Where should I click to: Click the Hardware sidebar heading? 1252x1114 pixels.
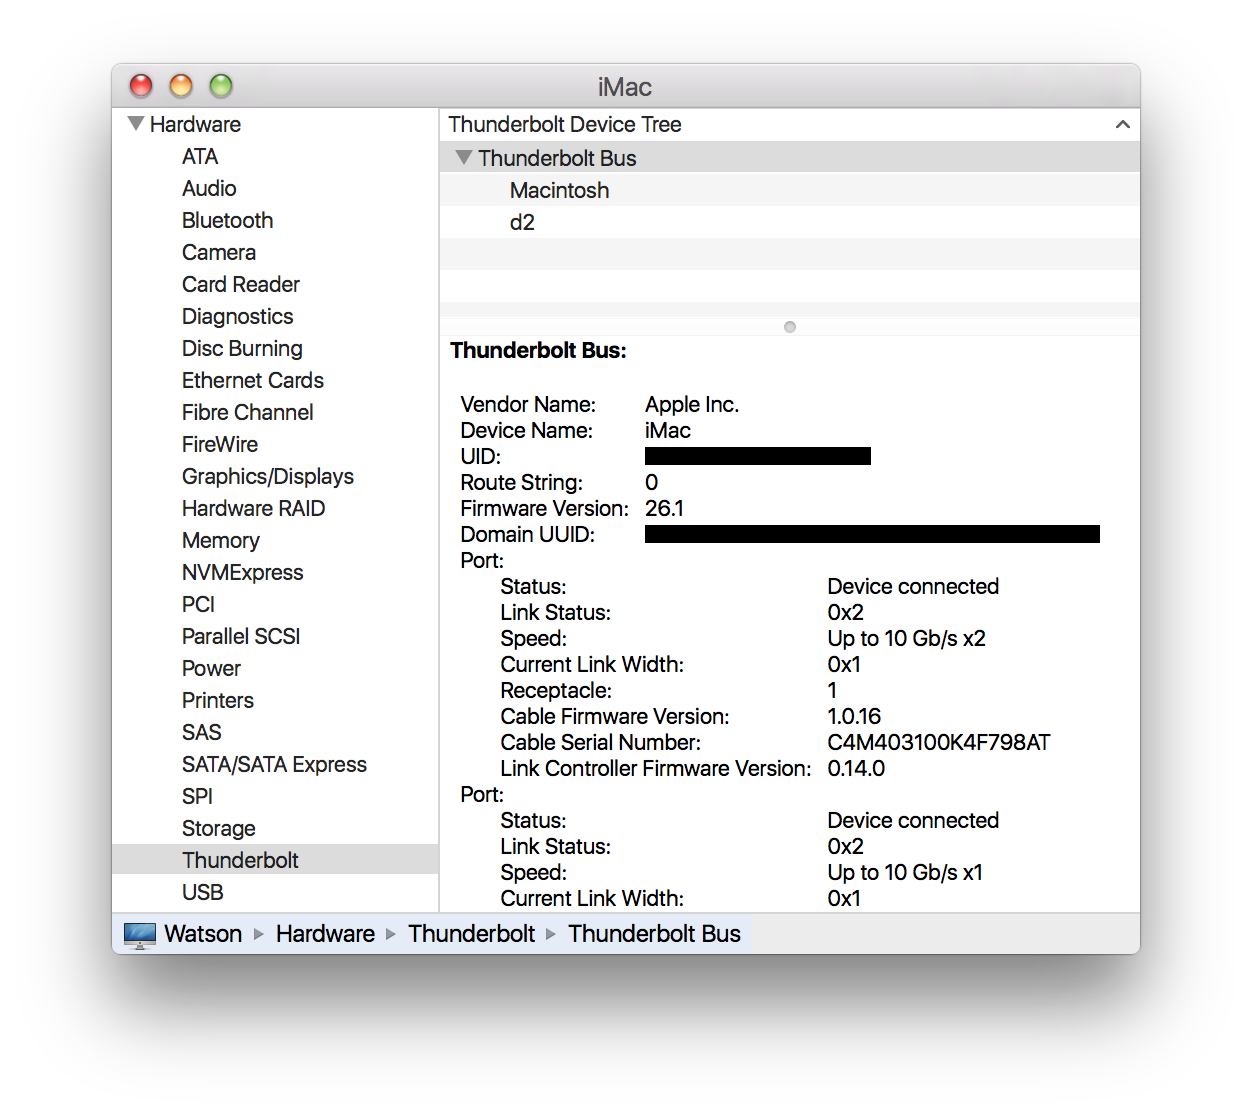pyautogui.click(x=195, y=124)
